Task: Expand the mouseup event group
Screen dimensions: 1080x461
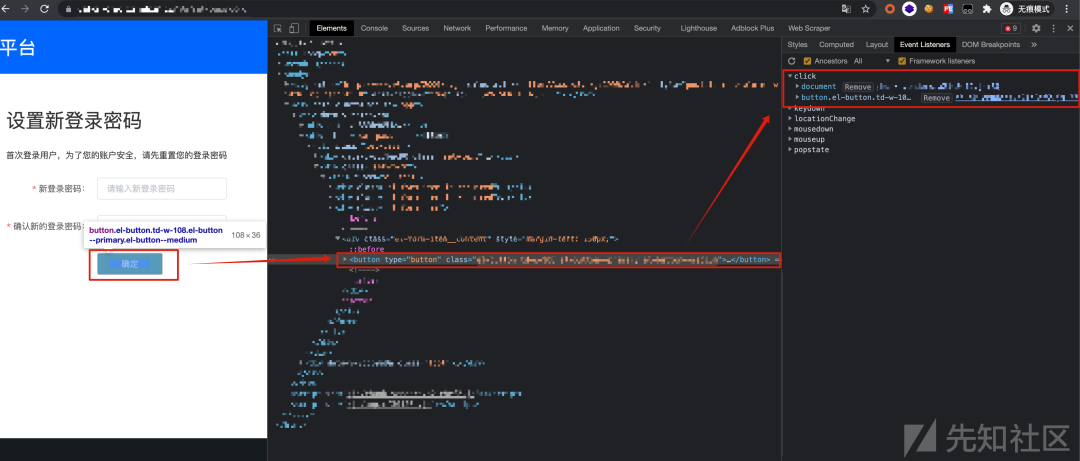Action: (x=790, y=139)
